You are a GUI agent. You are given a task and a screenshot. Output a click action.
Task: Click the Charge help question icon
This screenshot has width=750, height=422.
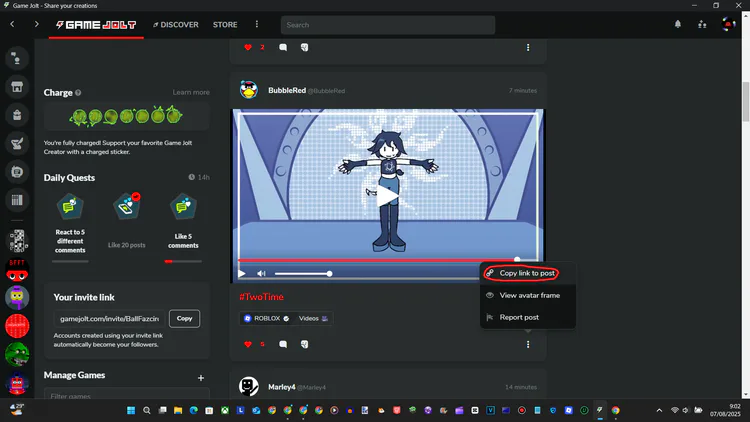[78, 93]
